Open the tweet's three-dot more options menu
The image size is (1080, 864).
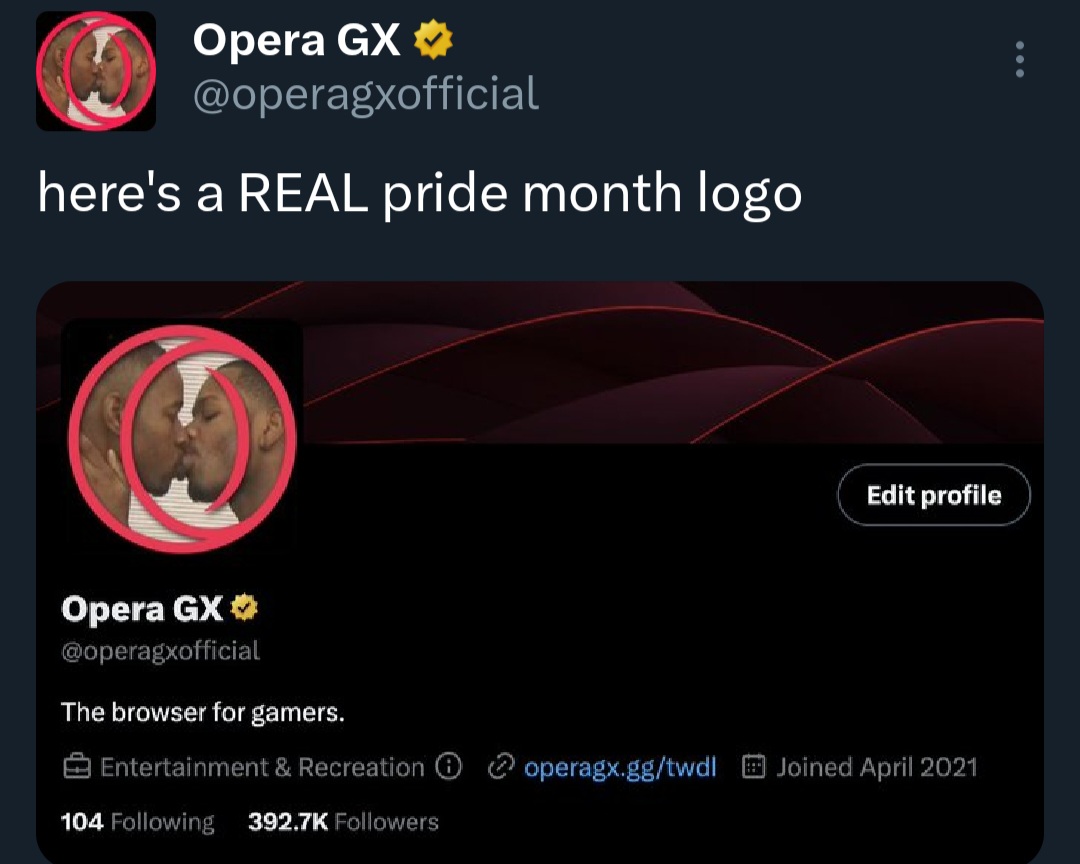(x=1019, y=60)
